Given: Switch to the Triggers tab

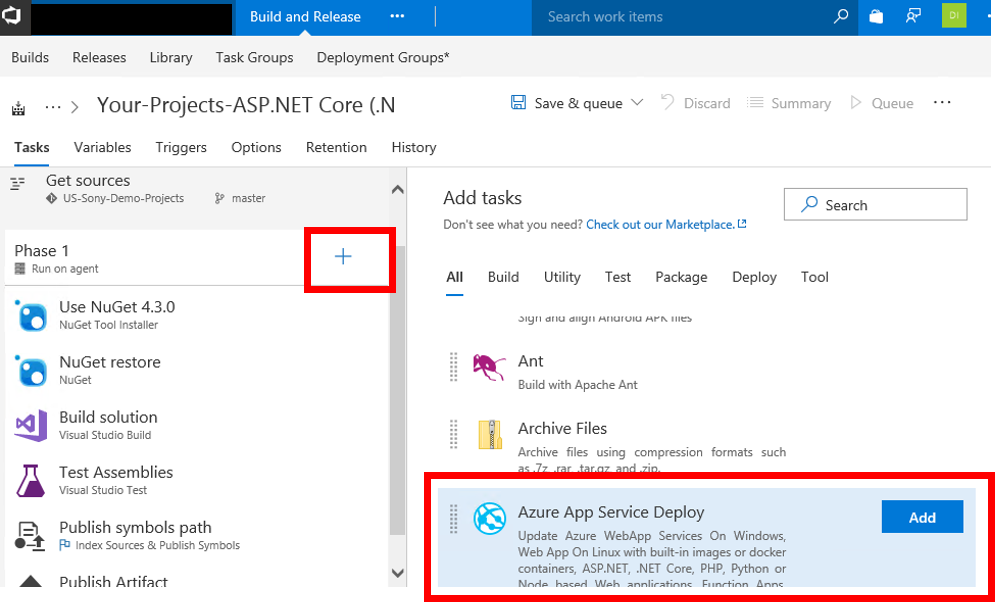Looking at the screenshot, I should (181, 148).
